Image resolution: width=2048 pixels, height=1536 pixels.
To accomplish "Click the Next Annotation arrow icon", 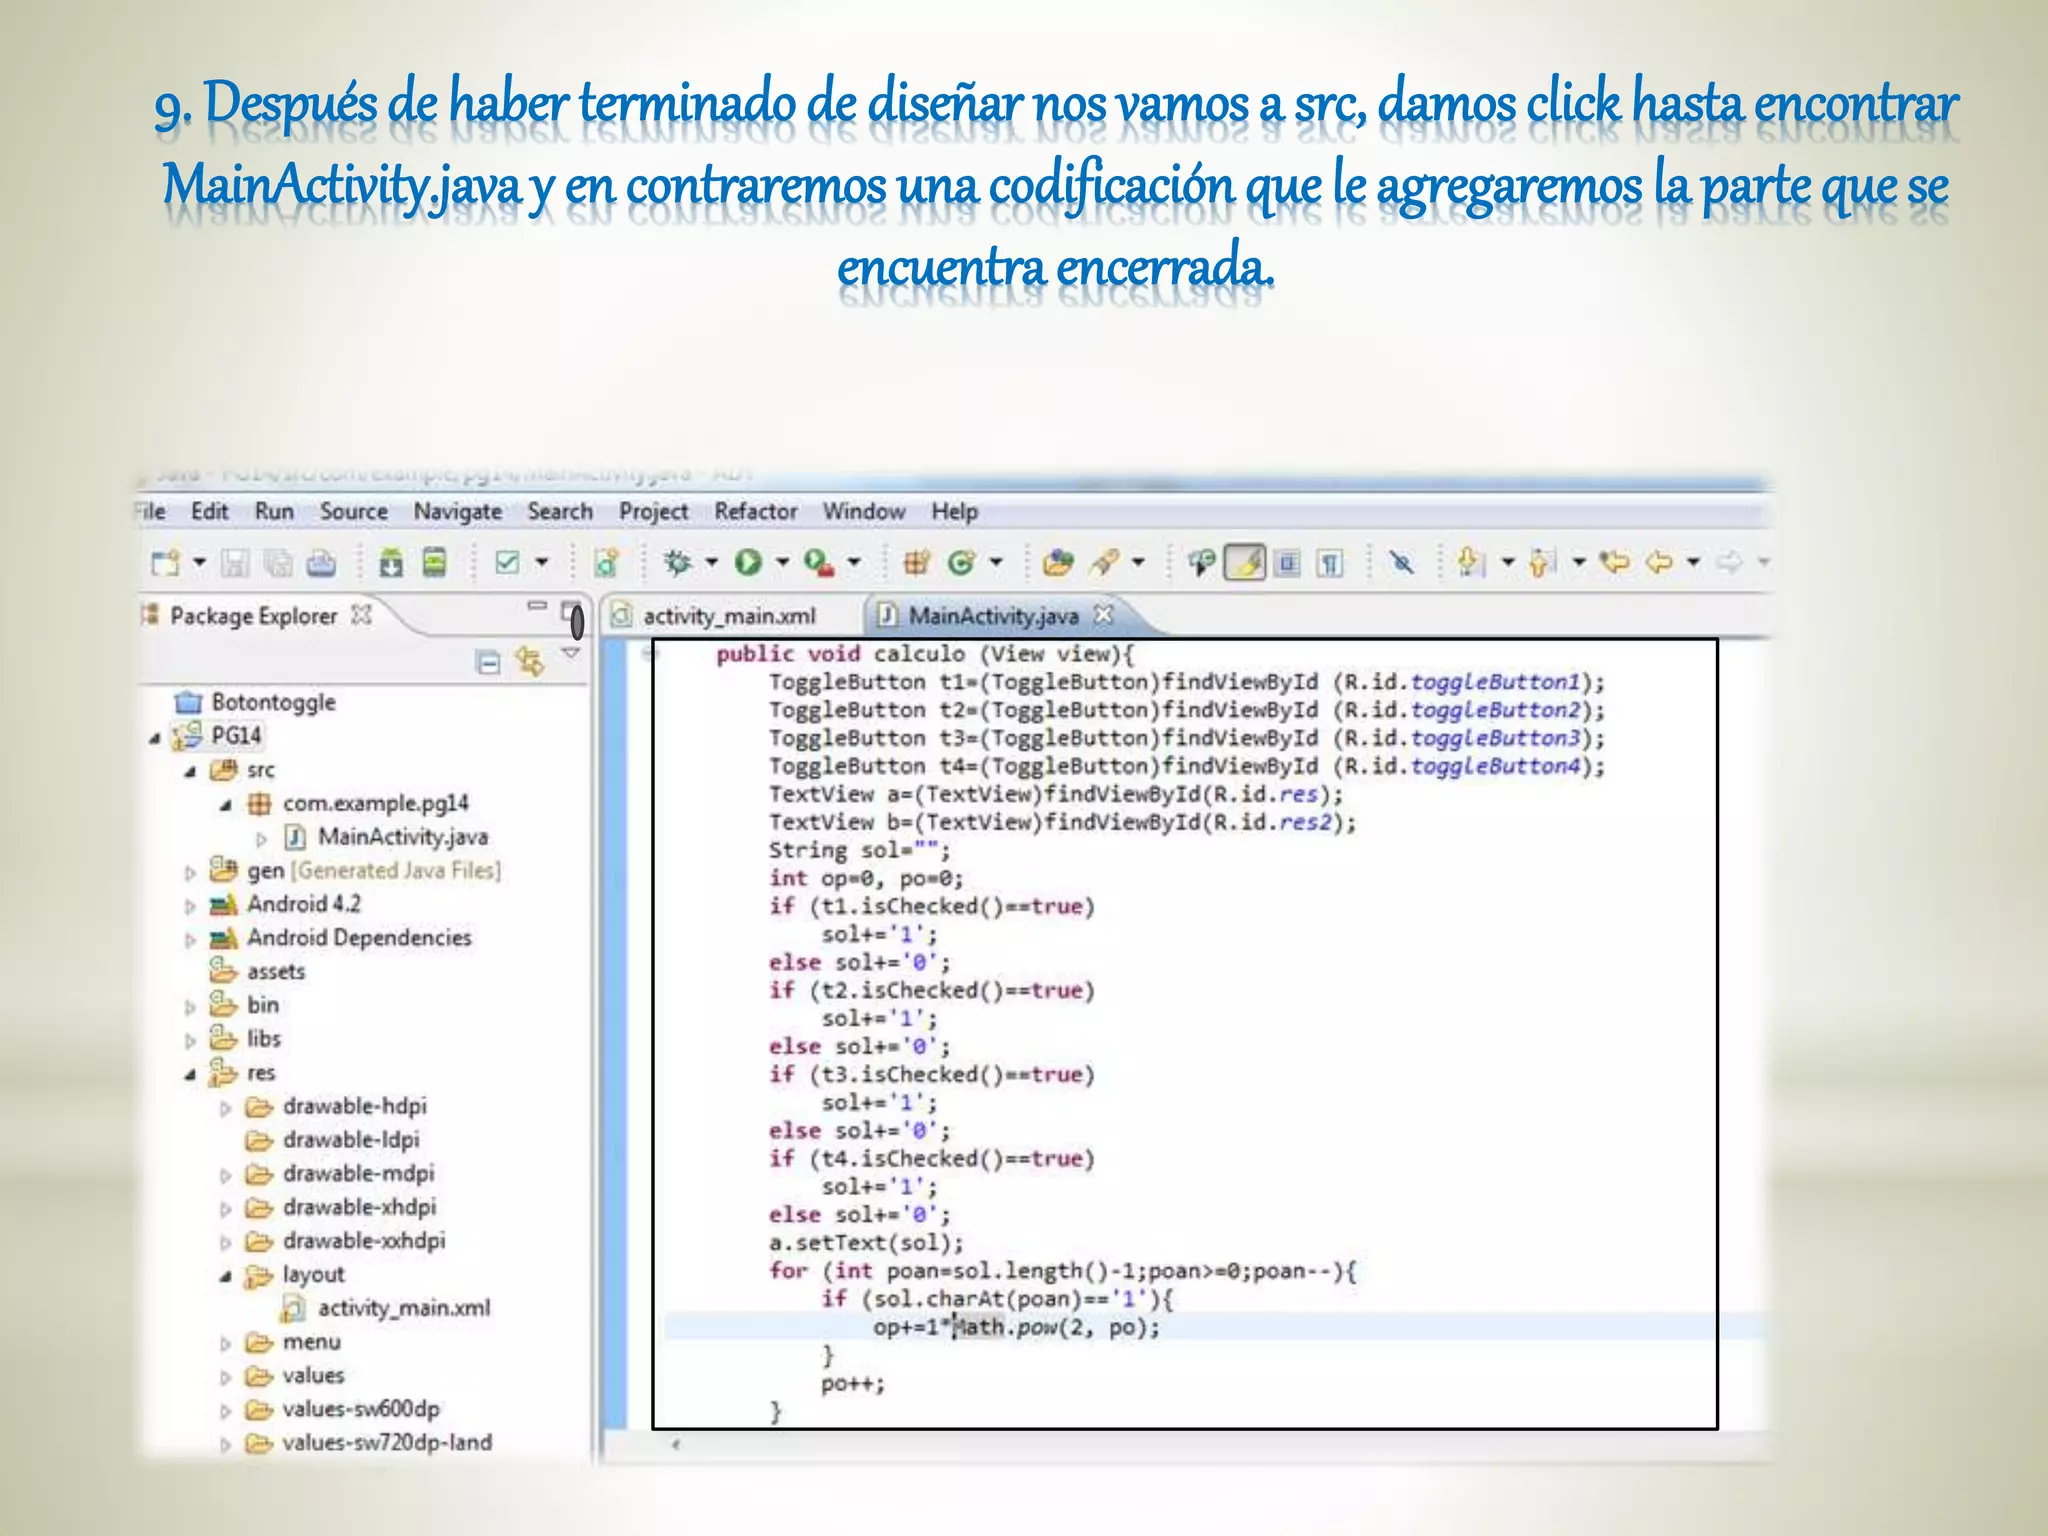I will [x=1470, y=563].
